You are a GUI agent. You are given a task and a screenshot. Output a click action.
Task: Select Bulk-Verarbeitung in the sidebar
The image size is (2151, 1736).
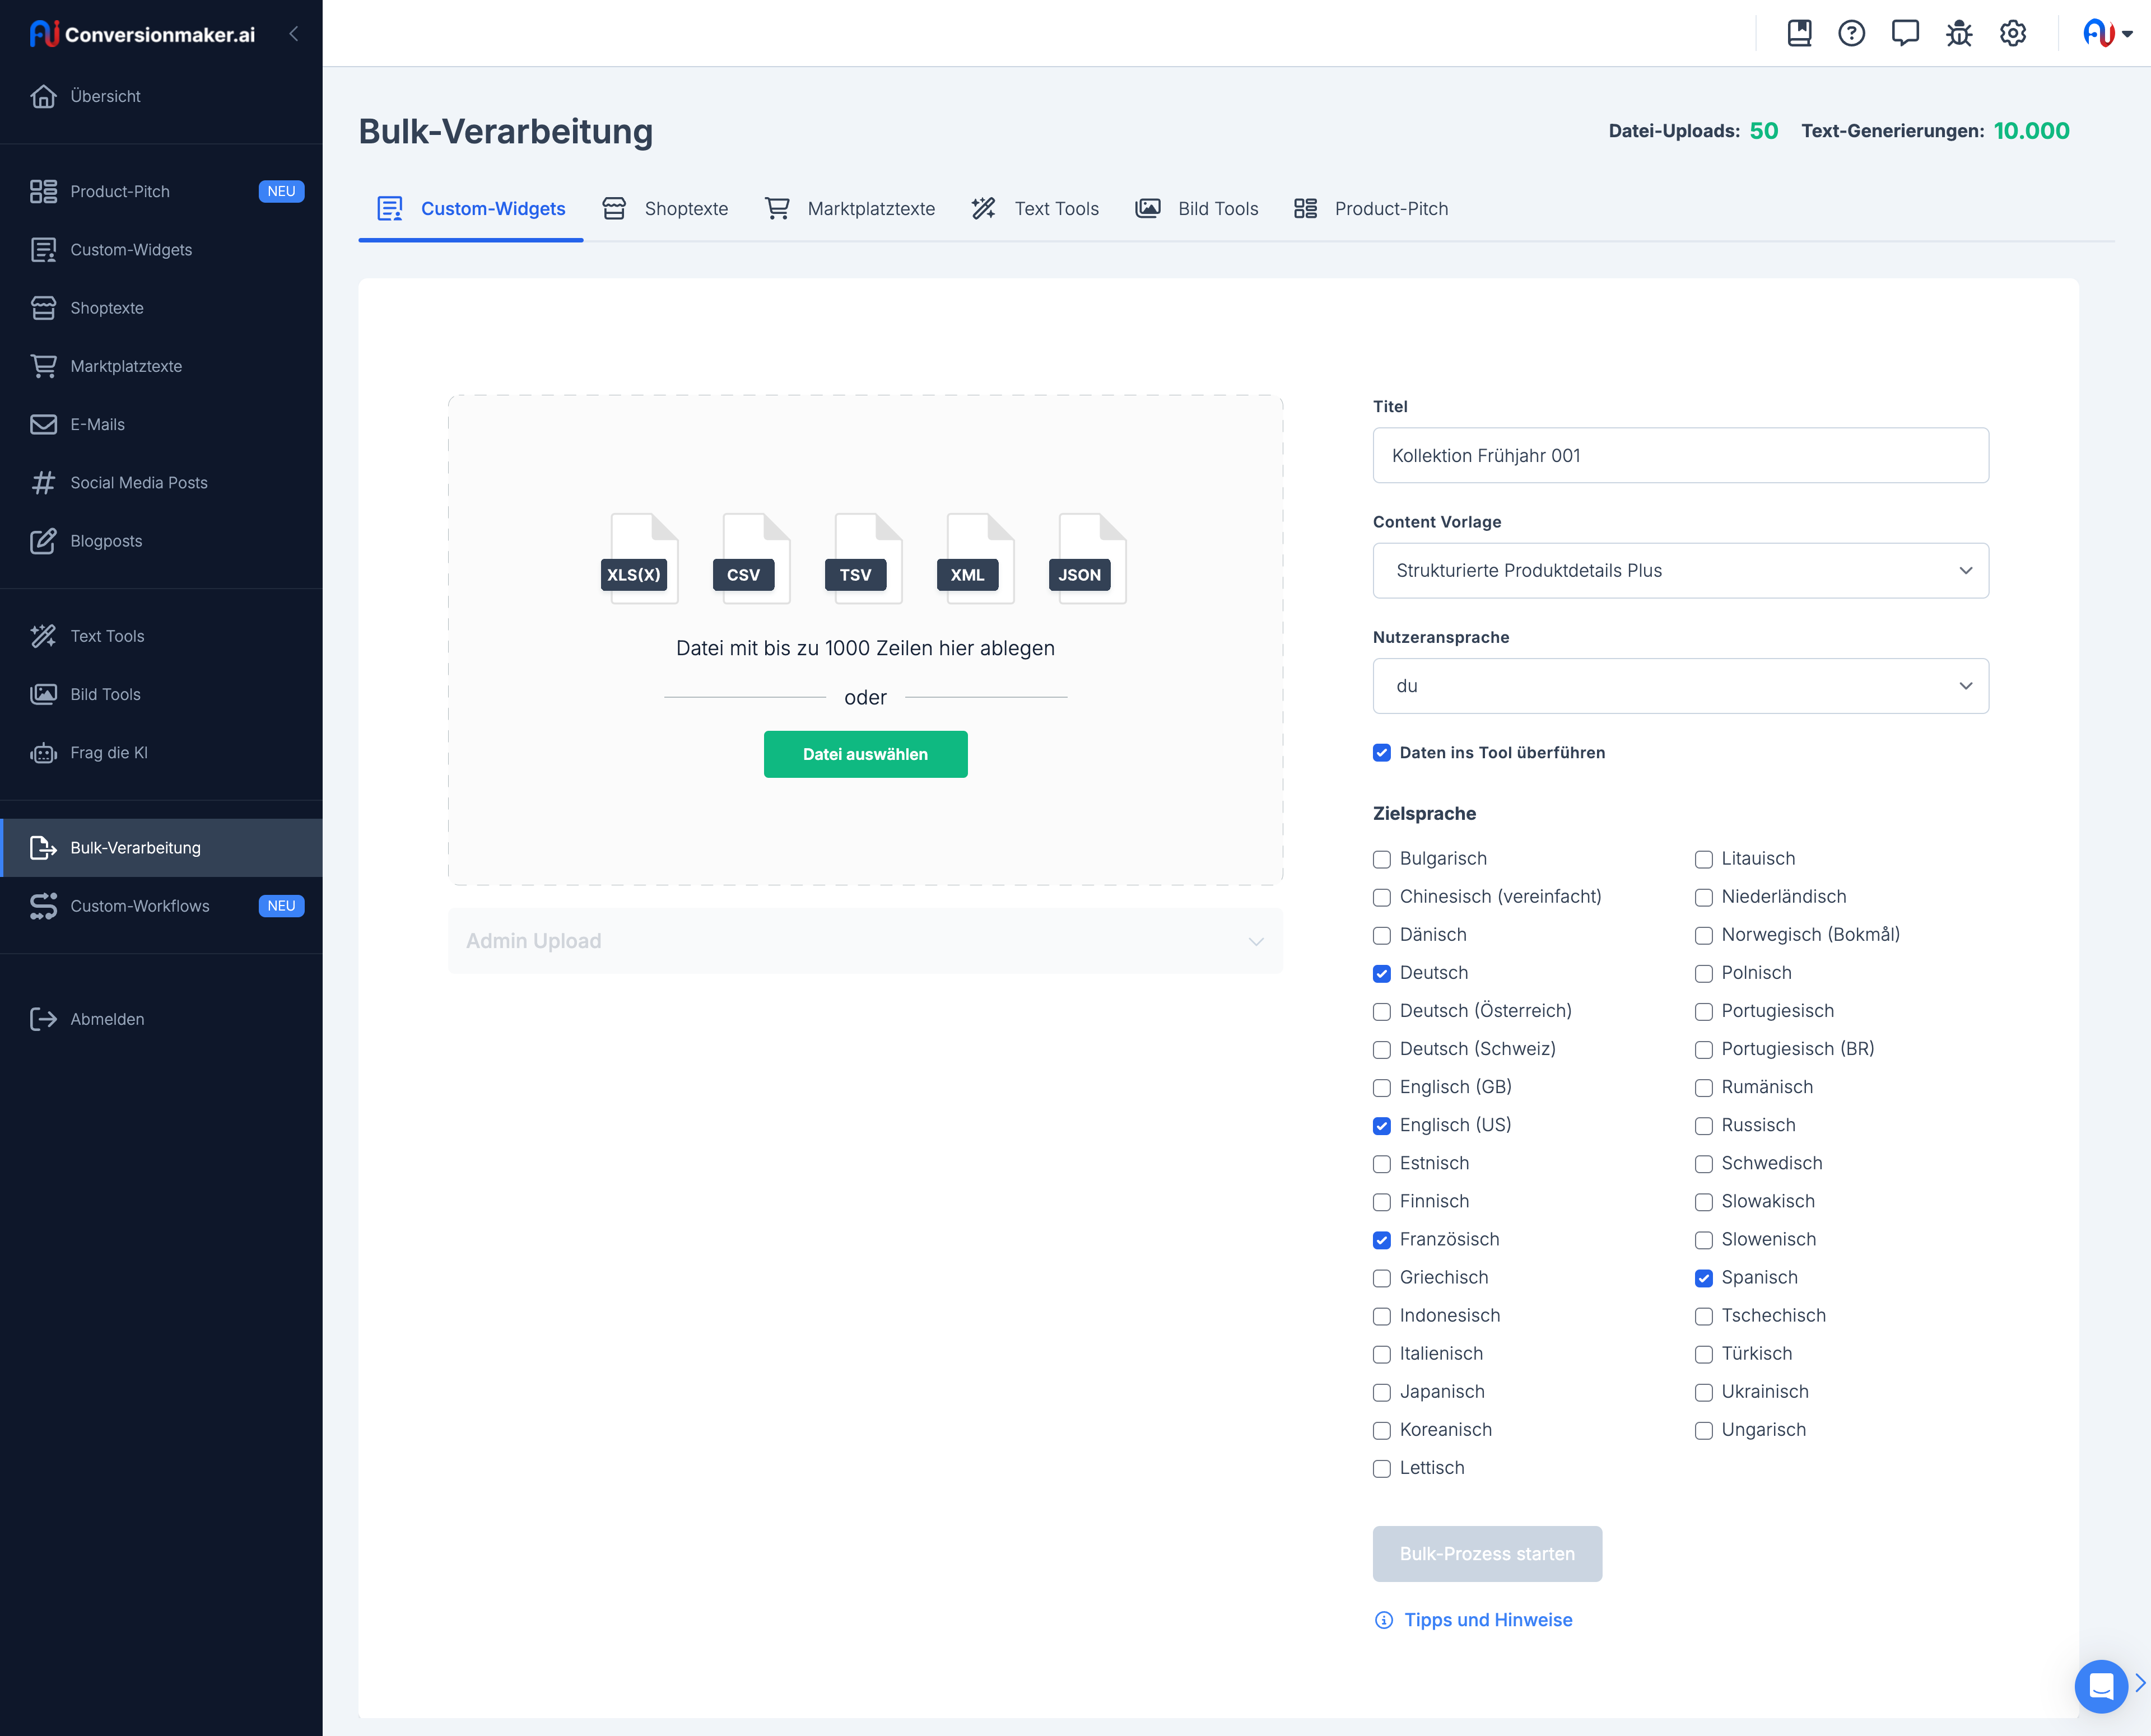[161, 848]
